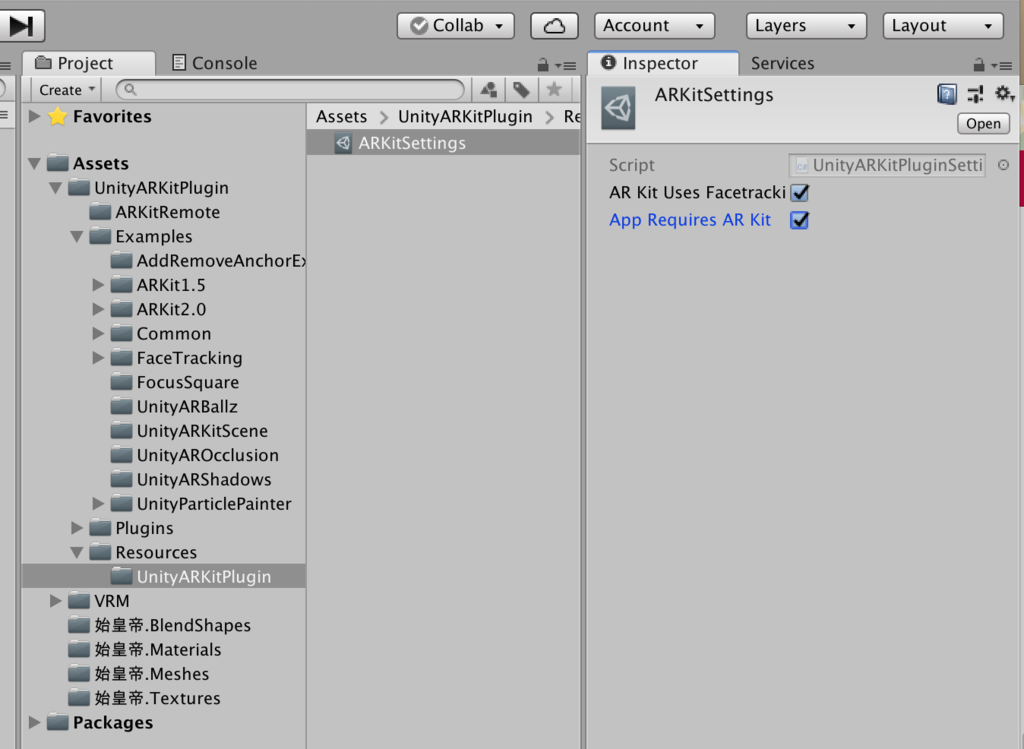1024x749 pixels.
Task: Click the cloud Services button
Action: (554, 26)
